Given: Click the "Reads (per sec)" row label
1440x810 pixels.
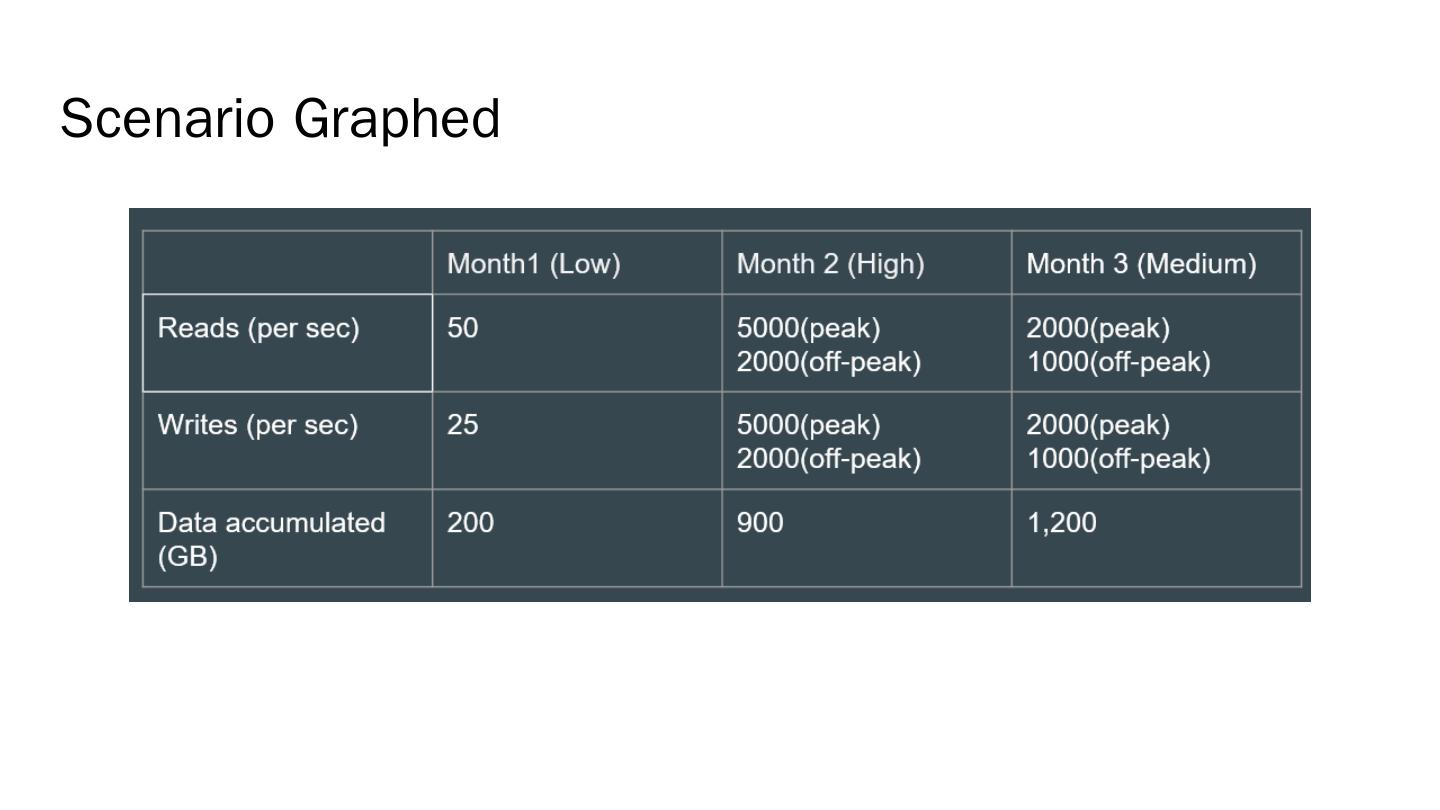Looking at the screenshot, I should click(x=258, y=329).
